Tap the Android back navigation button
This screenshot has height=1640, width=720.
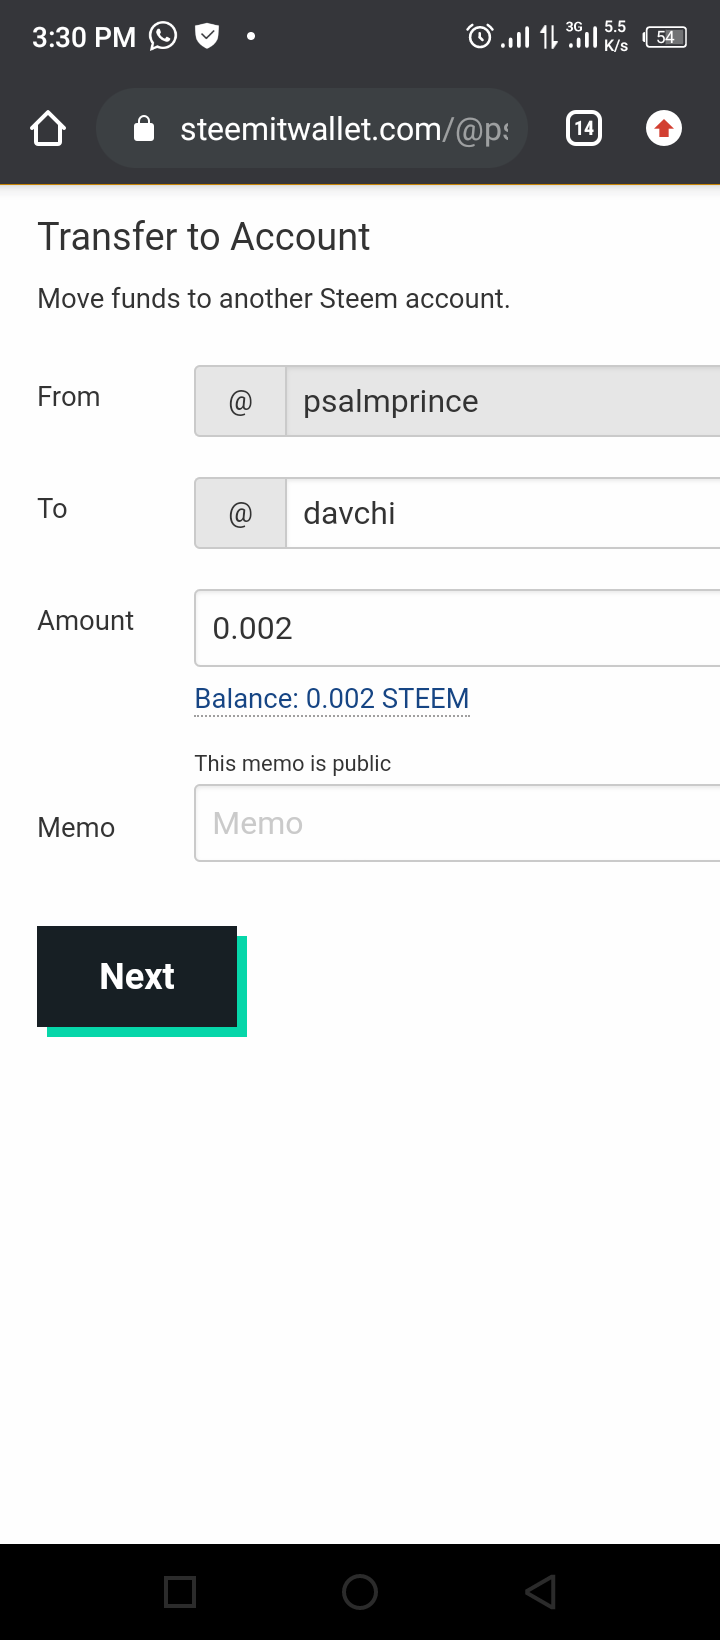pos(541,1591)
